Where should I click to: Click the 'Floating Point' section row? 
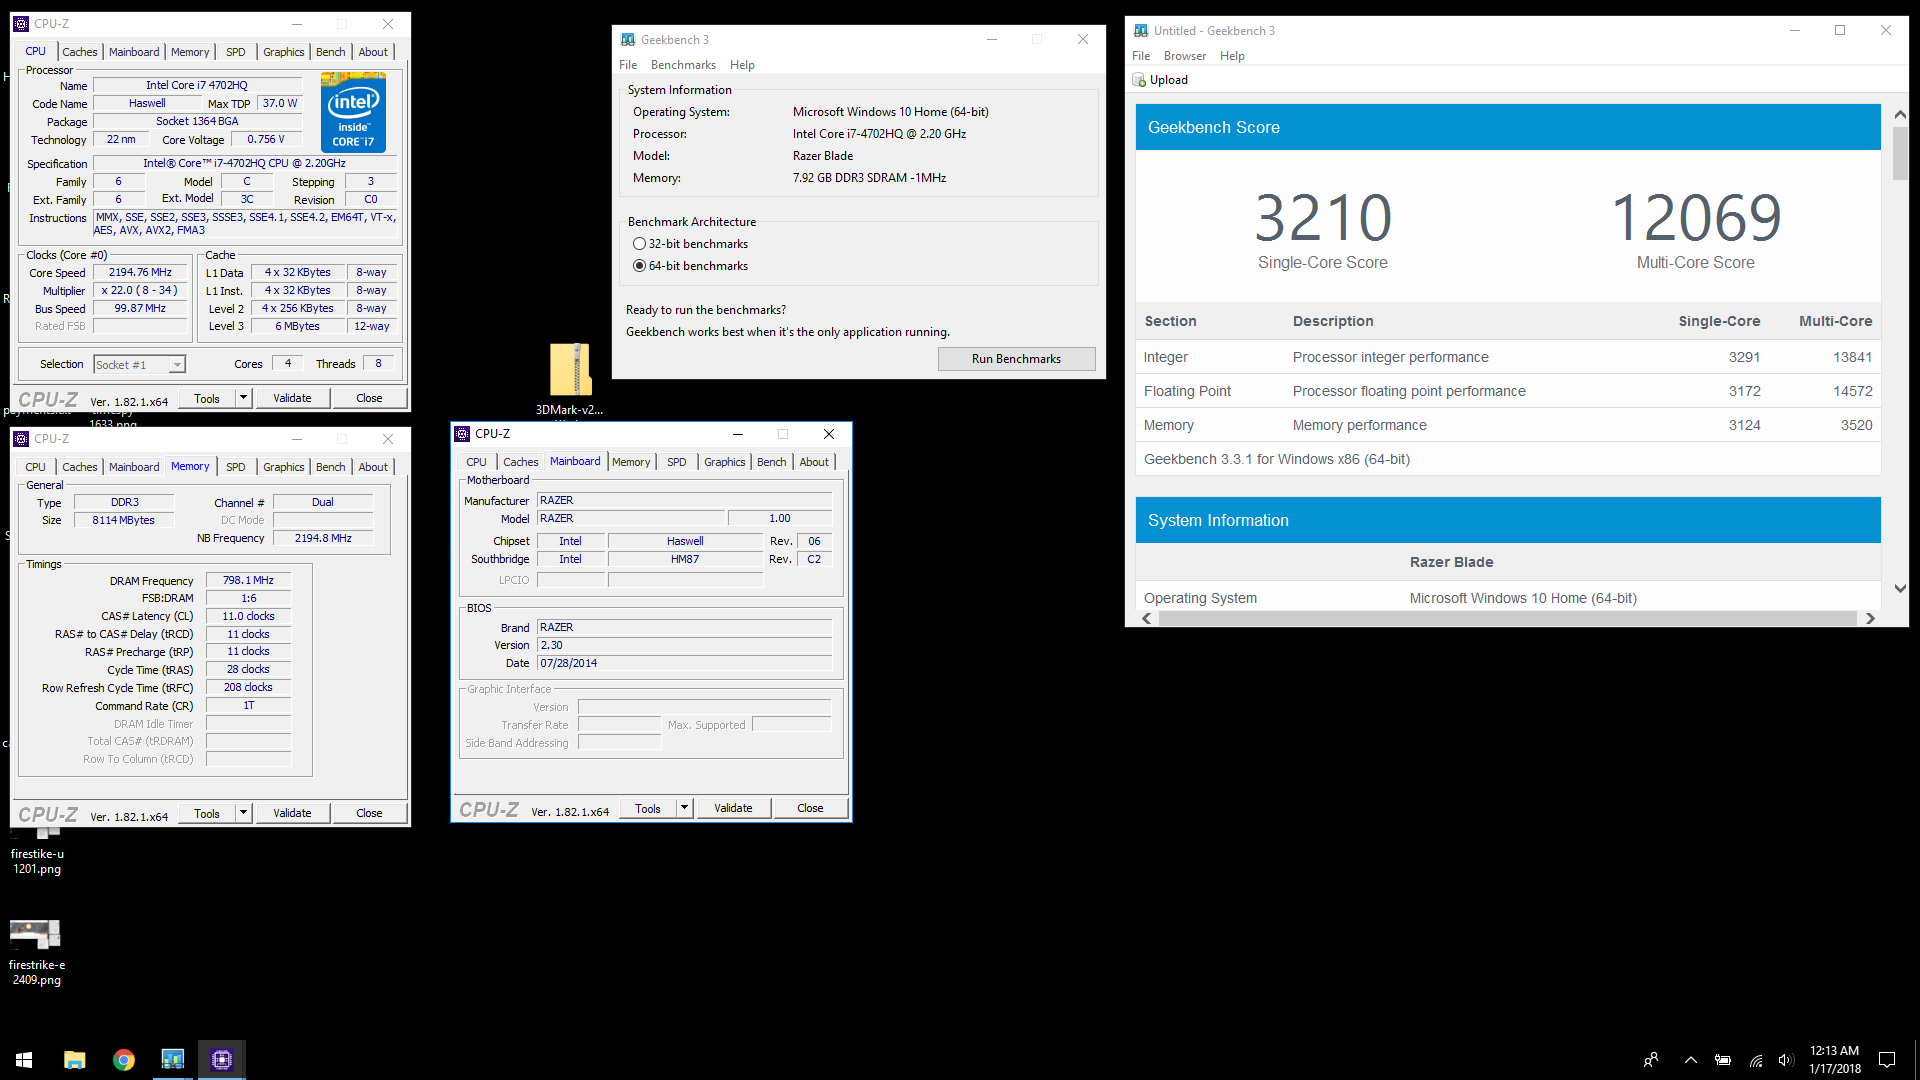[1508, 391]
